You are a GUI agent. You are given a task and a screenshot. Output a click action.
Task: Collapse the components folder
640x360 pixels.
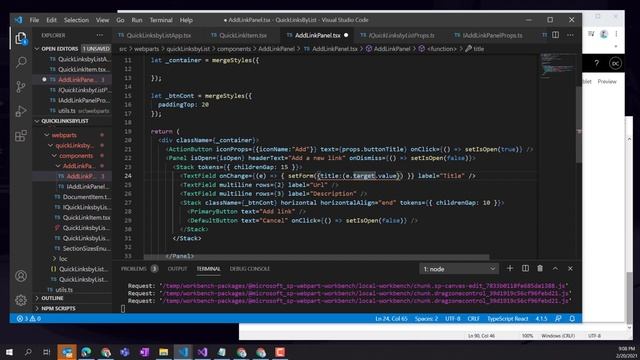[x=76, y=156]
